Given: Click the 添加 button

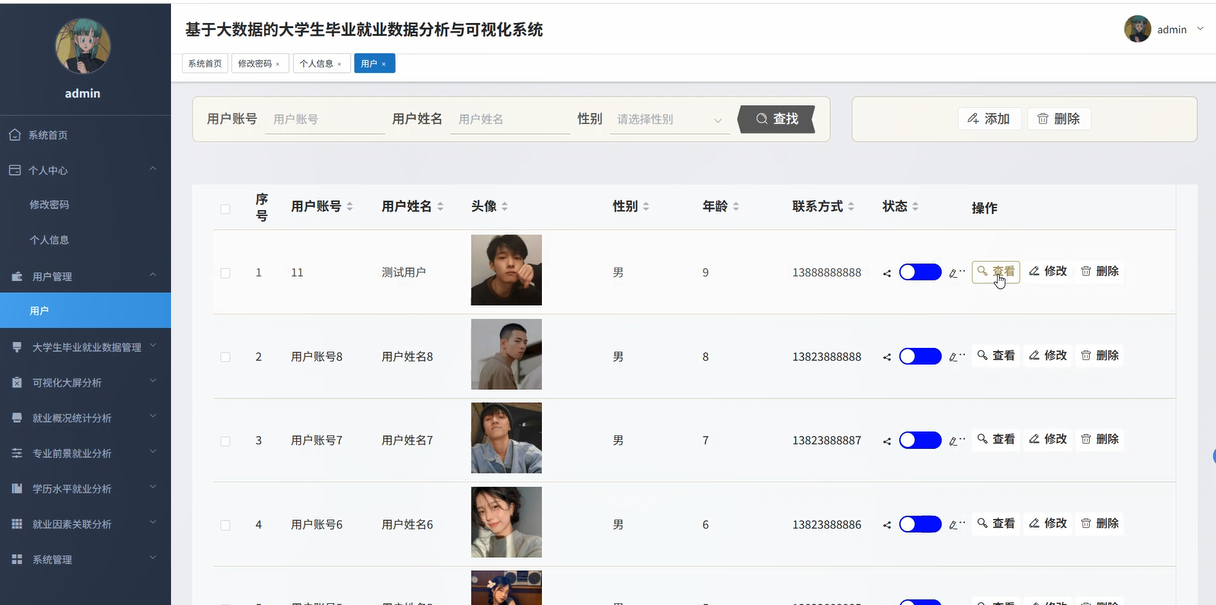Looking at the screenshot, I should (989, 119).
